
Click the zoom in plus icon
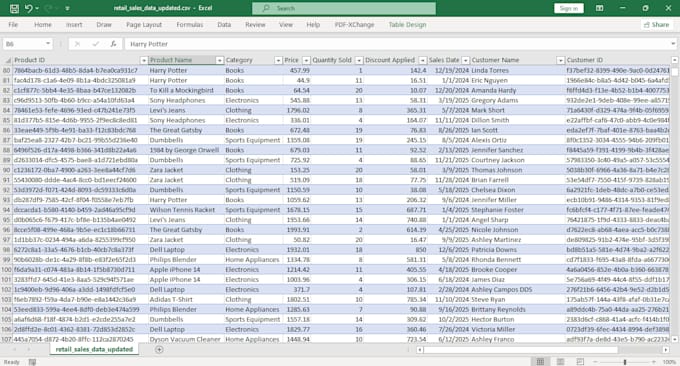click(x=654, y=362)
